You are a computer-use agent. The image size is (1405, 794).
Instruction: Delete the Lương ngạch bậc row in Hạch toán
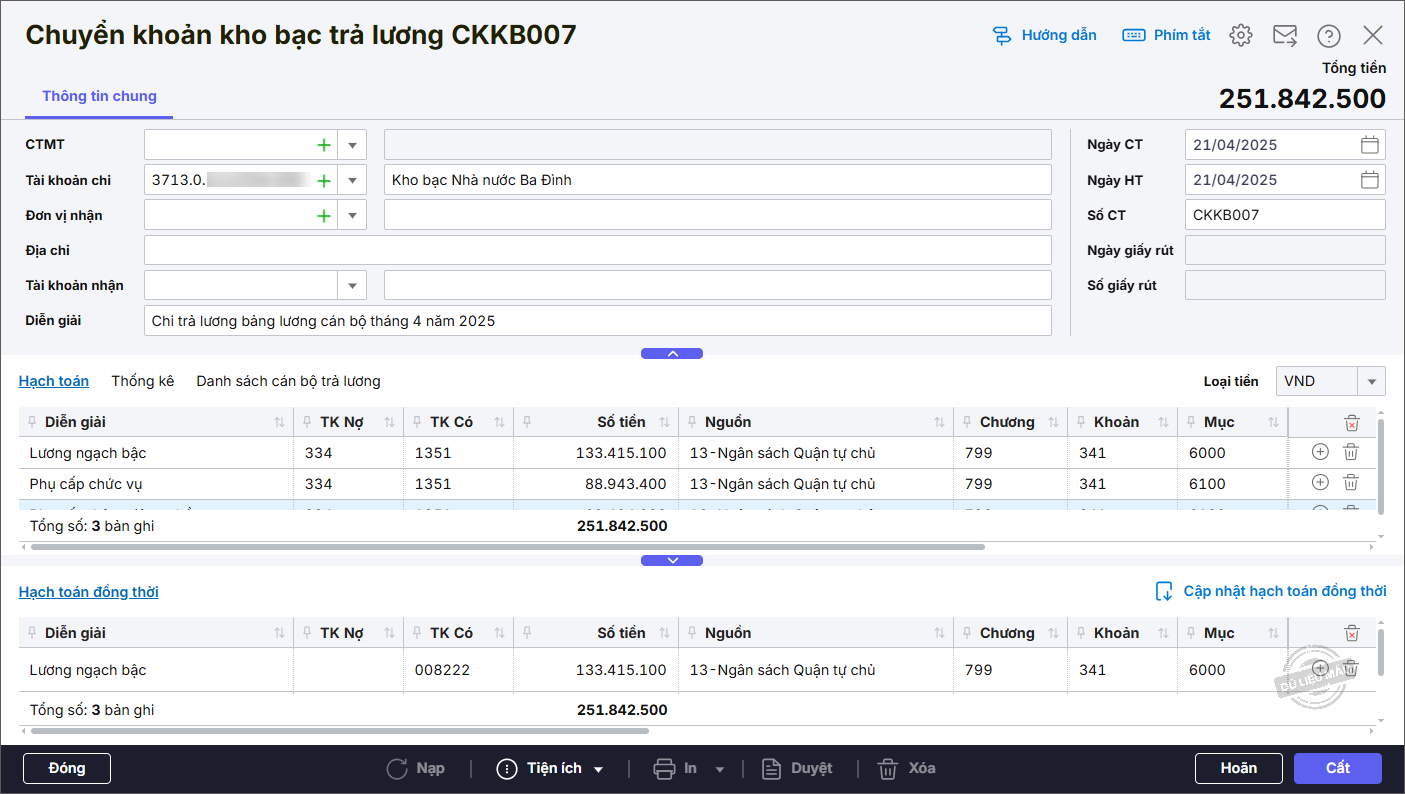(x=1350, y=453)
